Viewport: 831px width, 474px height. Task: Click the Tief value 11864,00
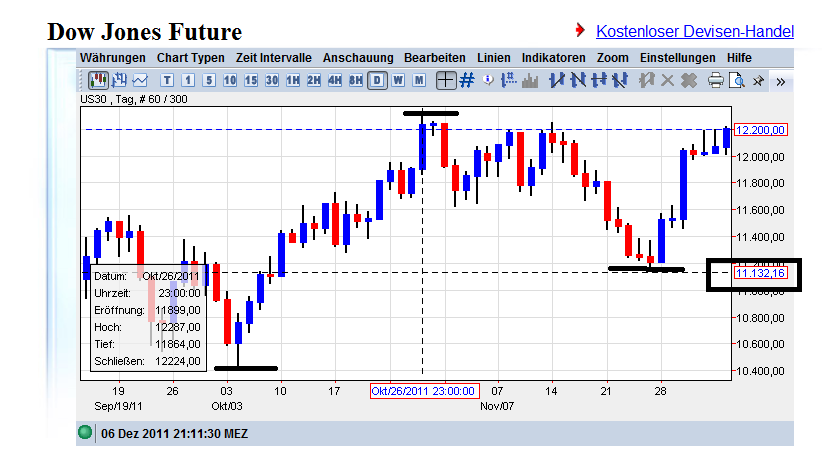click(178, 344)
